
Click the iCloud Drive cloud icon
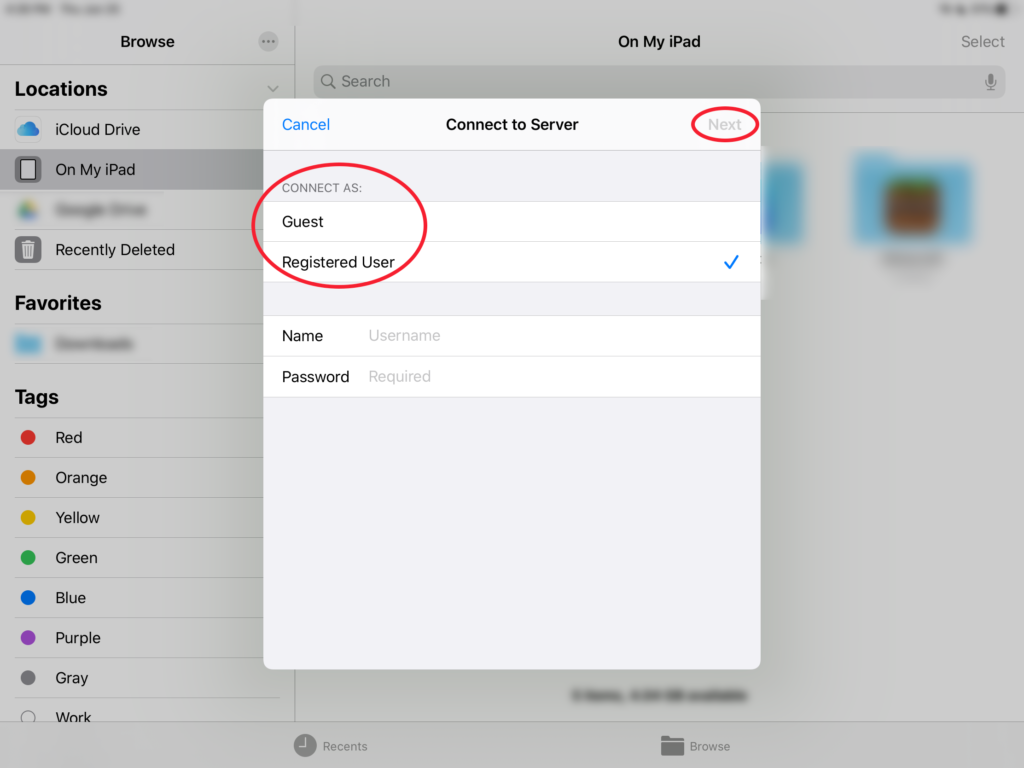[28, 129]
